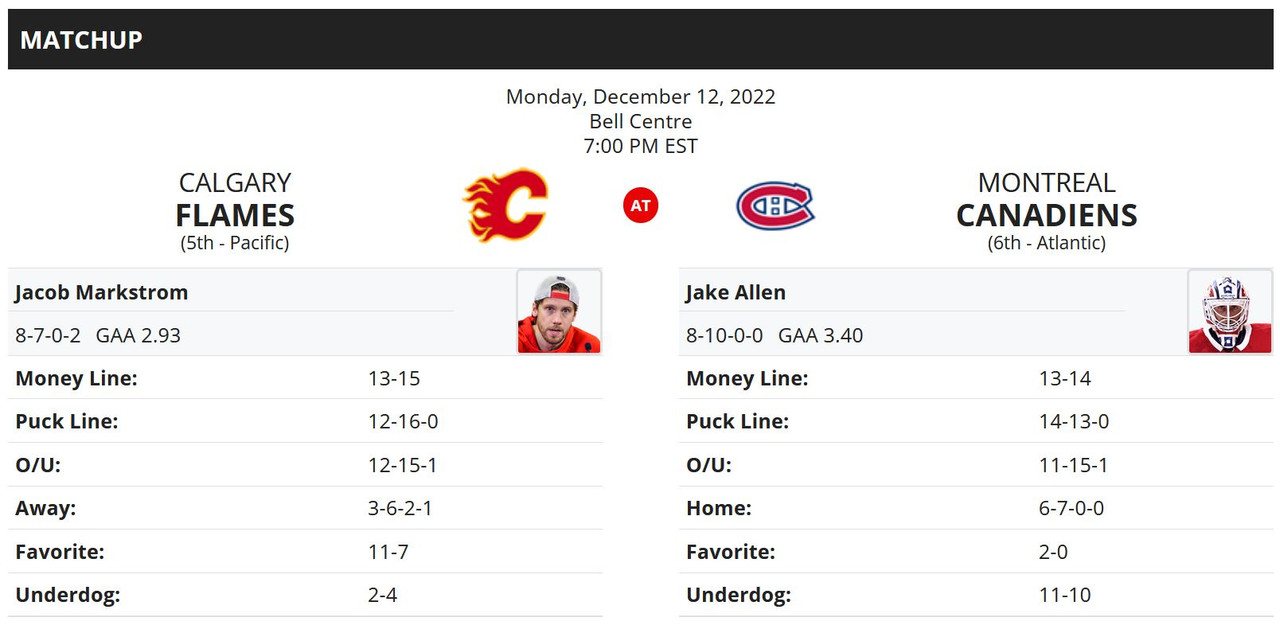Click the Flames Away record 3-6-2-1
This screenshot has width=1280, height=626.
400,508
